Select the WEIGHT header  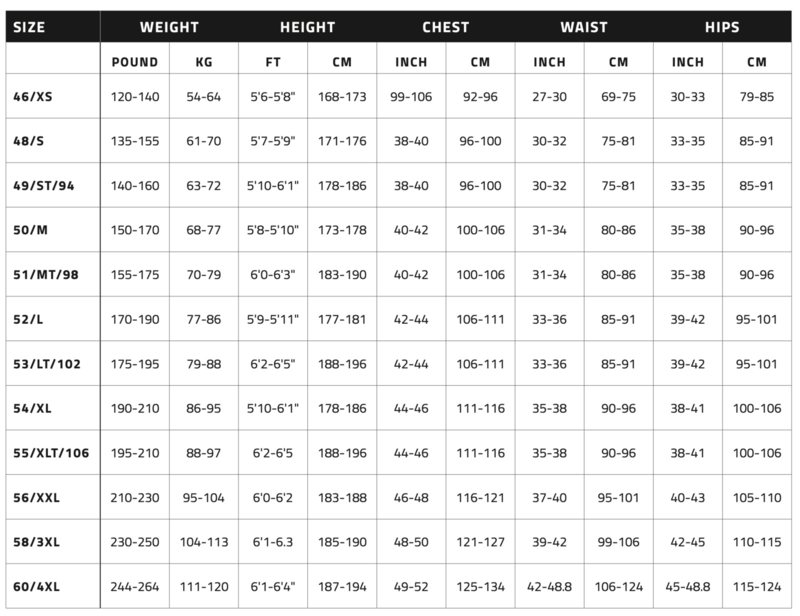coord(169,27)
